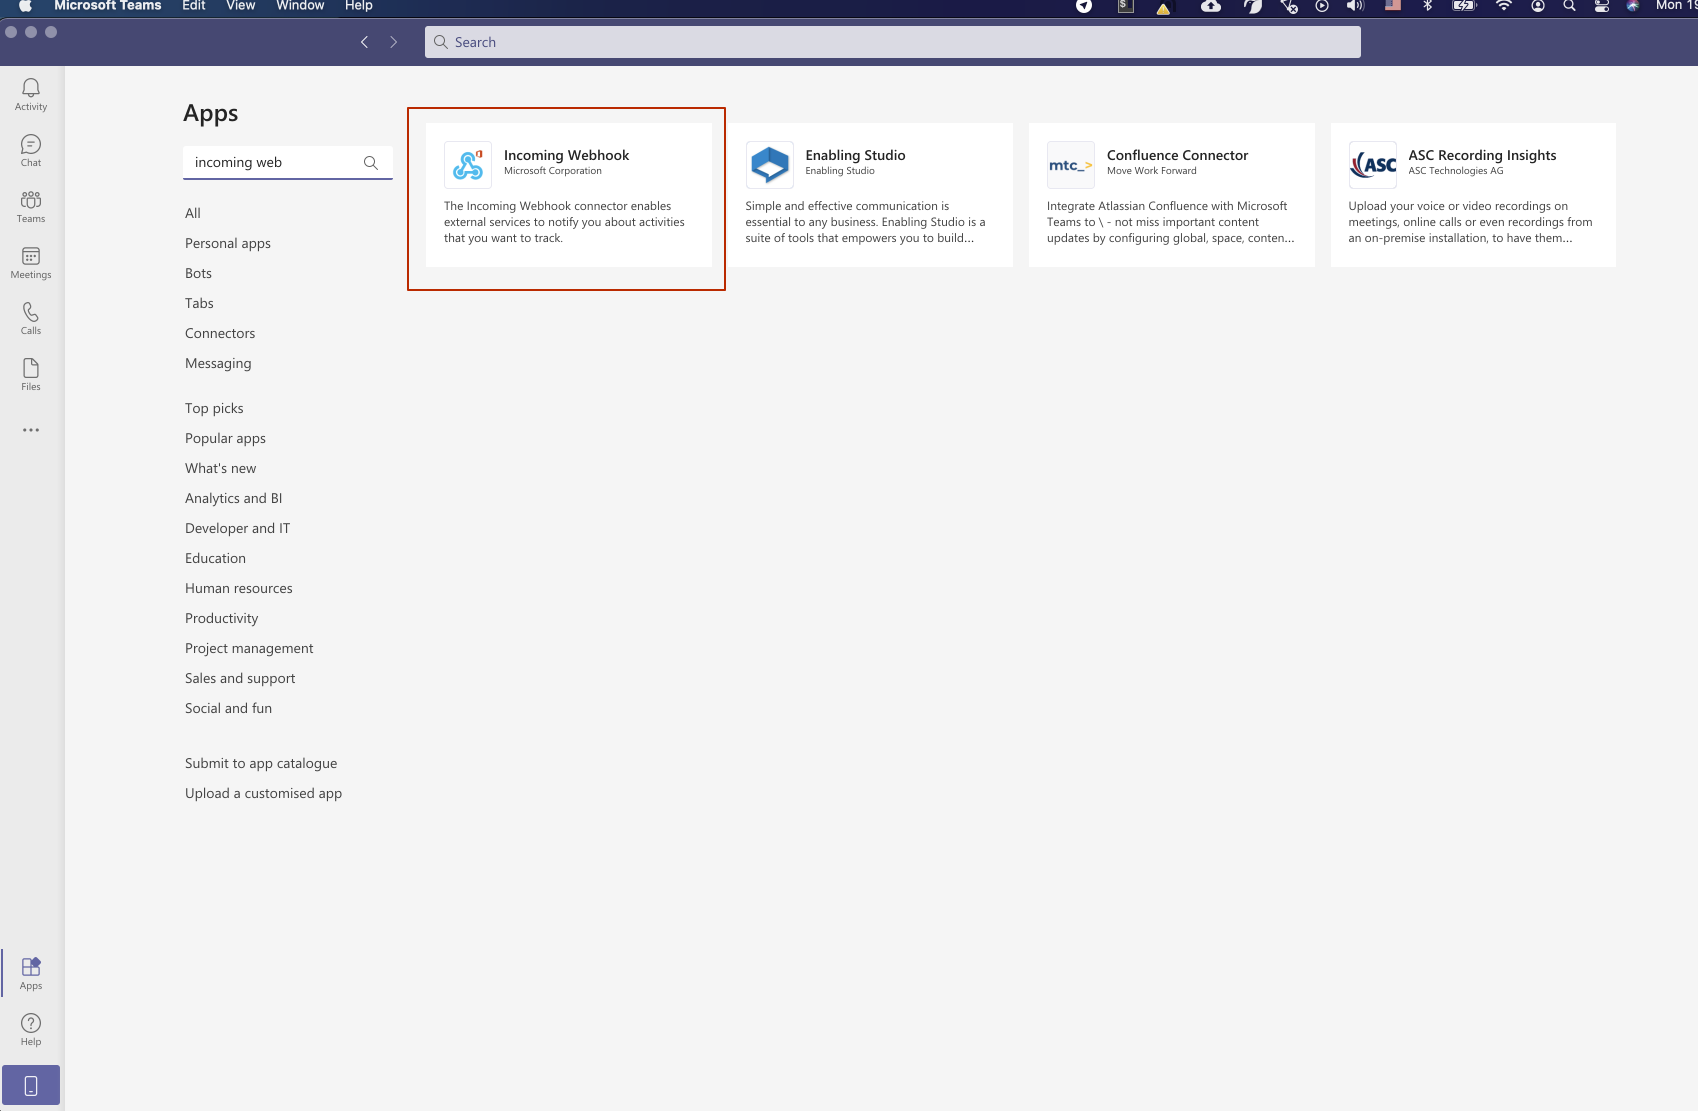Open Spotlight search in menu bar
The width and height of the screenshot is (1698, 1111).
pyautogui.click(x=1570, y=6)
